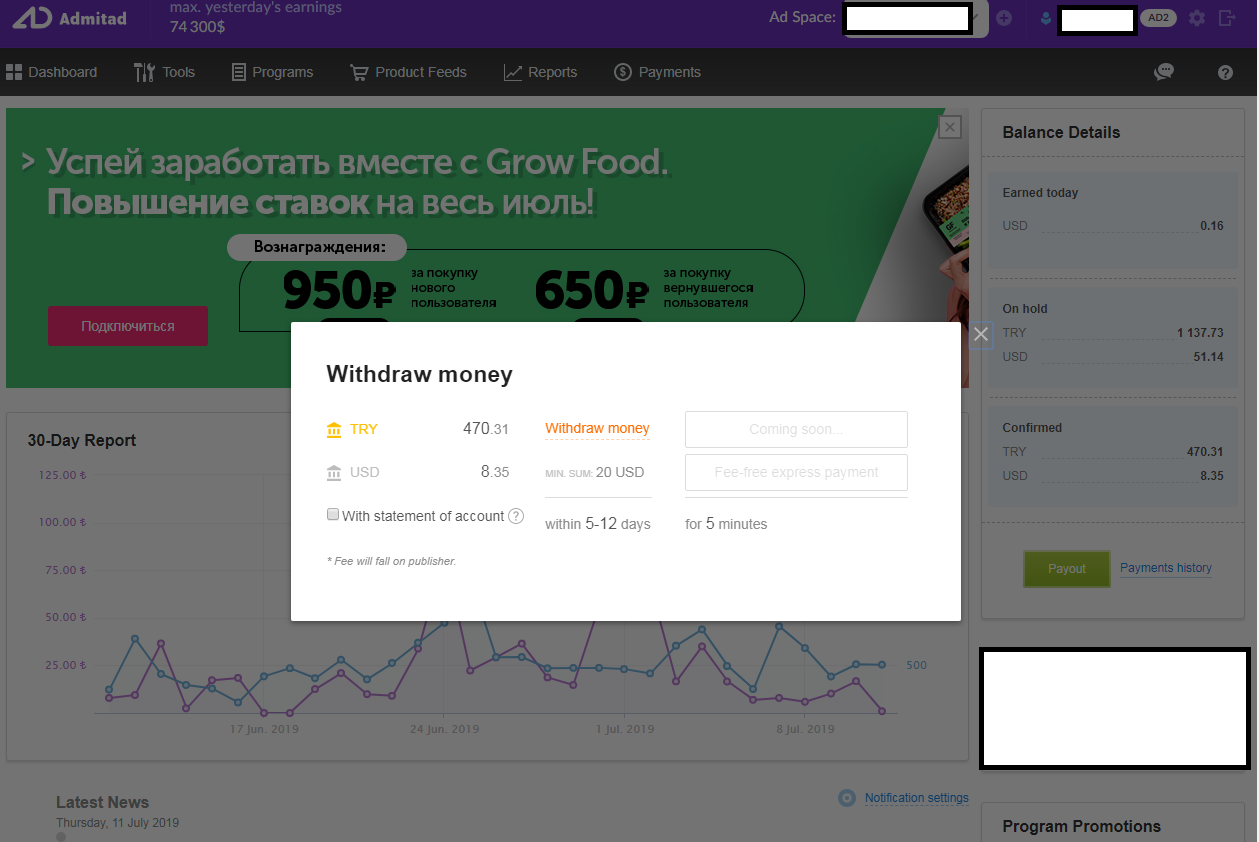Select the USD bank icon

pos(334,473)
